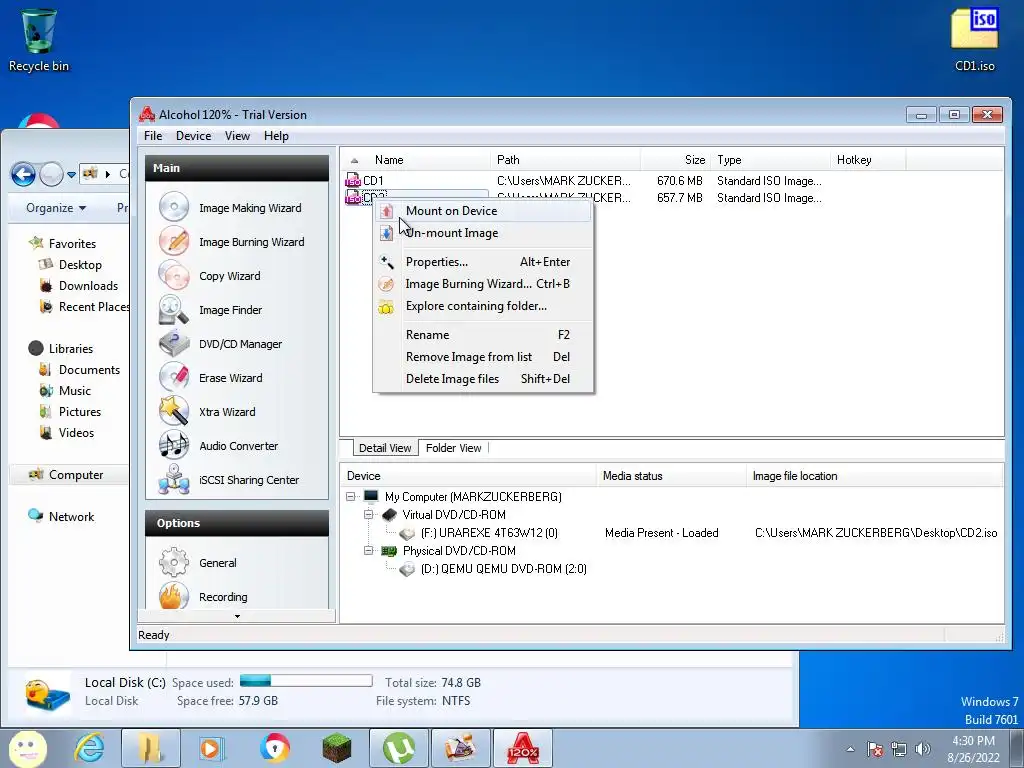
Task: Switch to the Detail View tab
Action: 385,448
